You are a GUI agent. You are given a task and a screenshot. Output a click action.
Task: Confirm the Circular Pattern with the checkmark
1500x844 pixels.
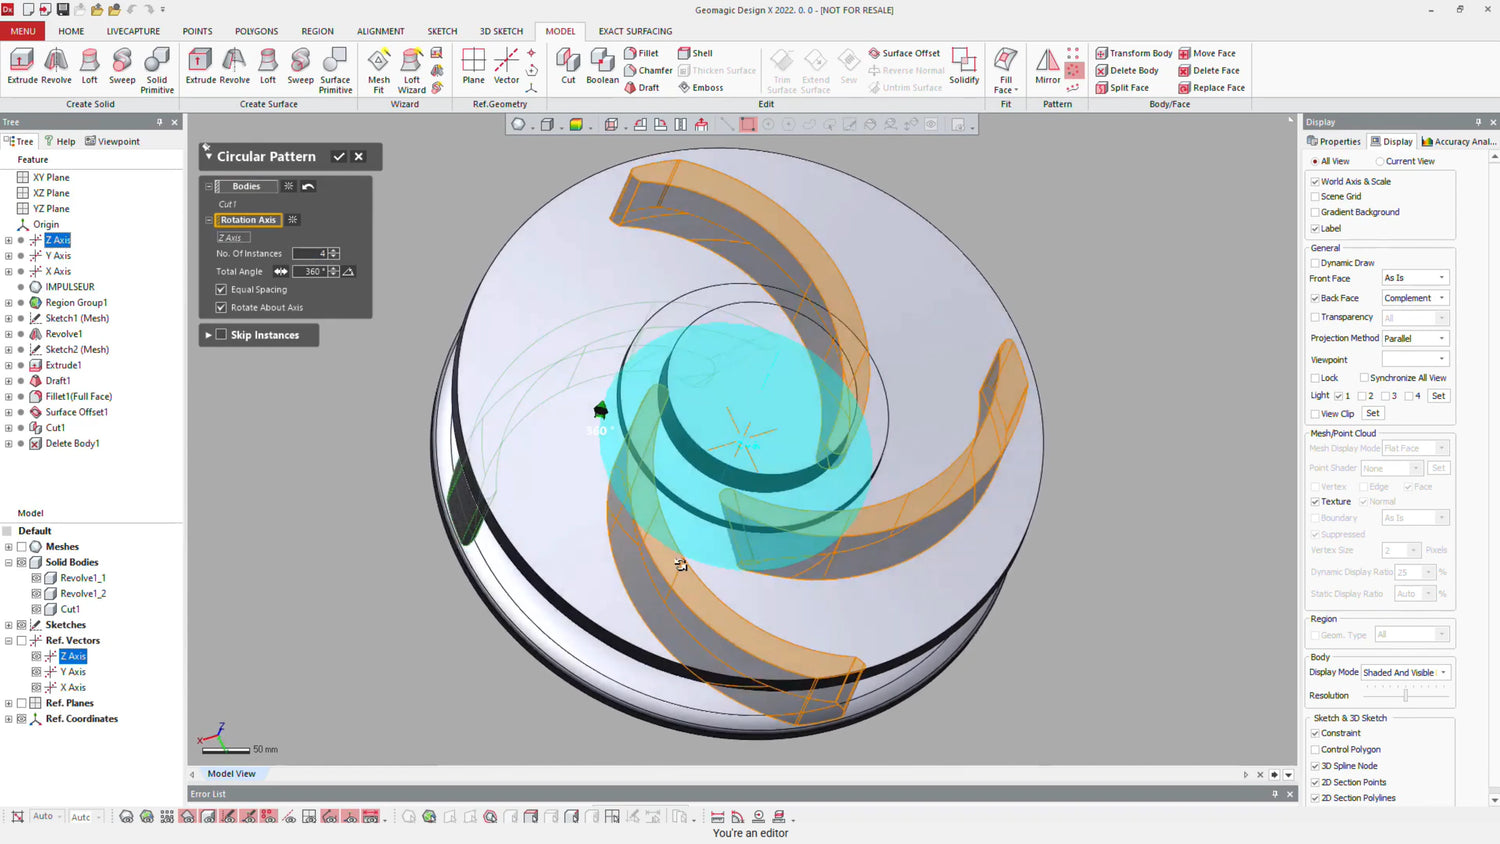[x=339, y=157]
